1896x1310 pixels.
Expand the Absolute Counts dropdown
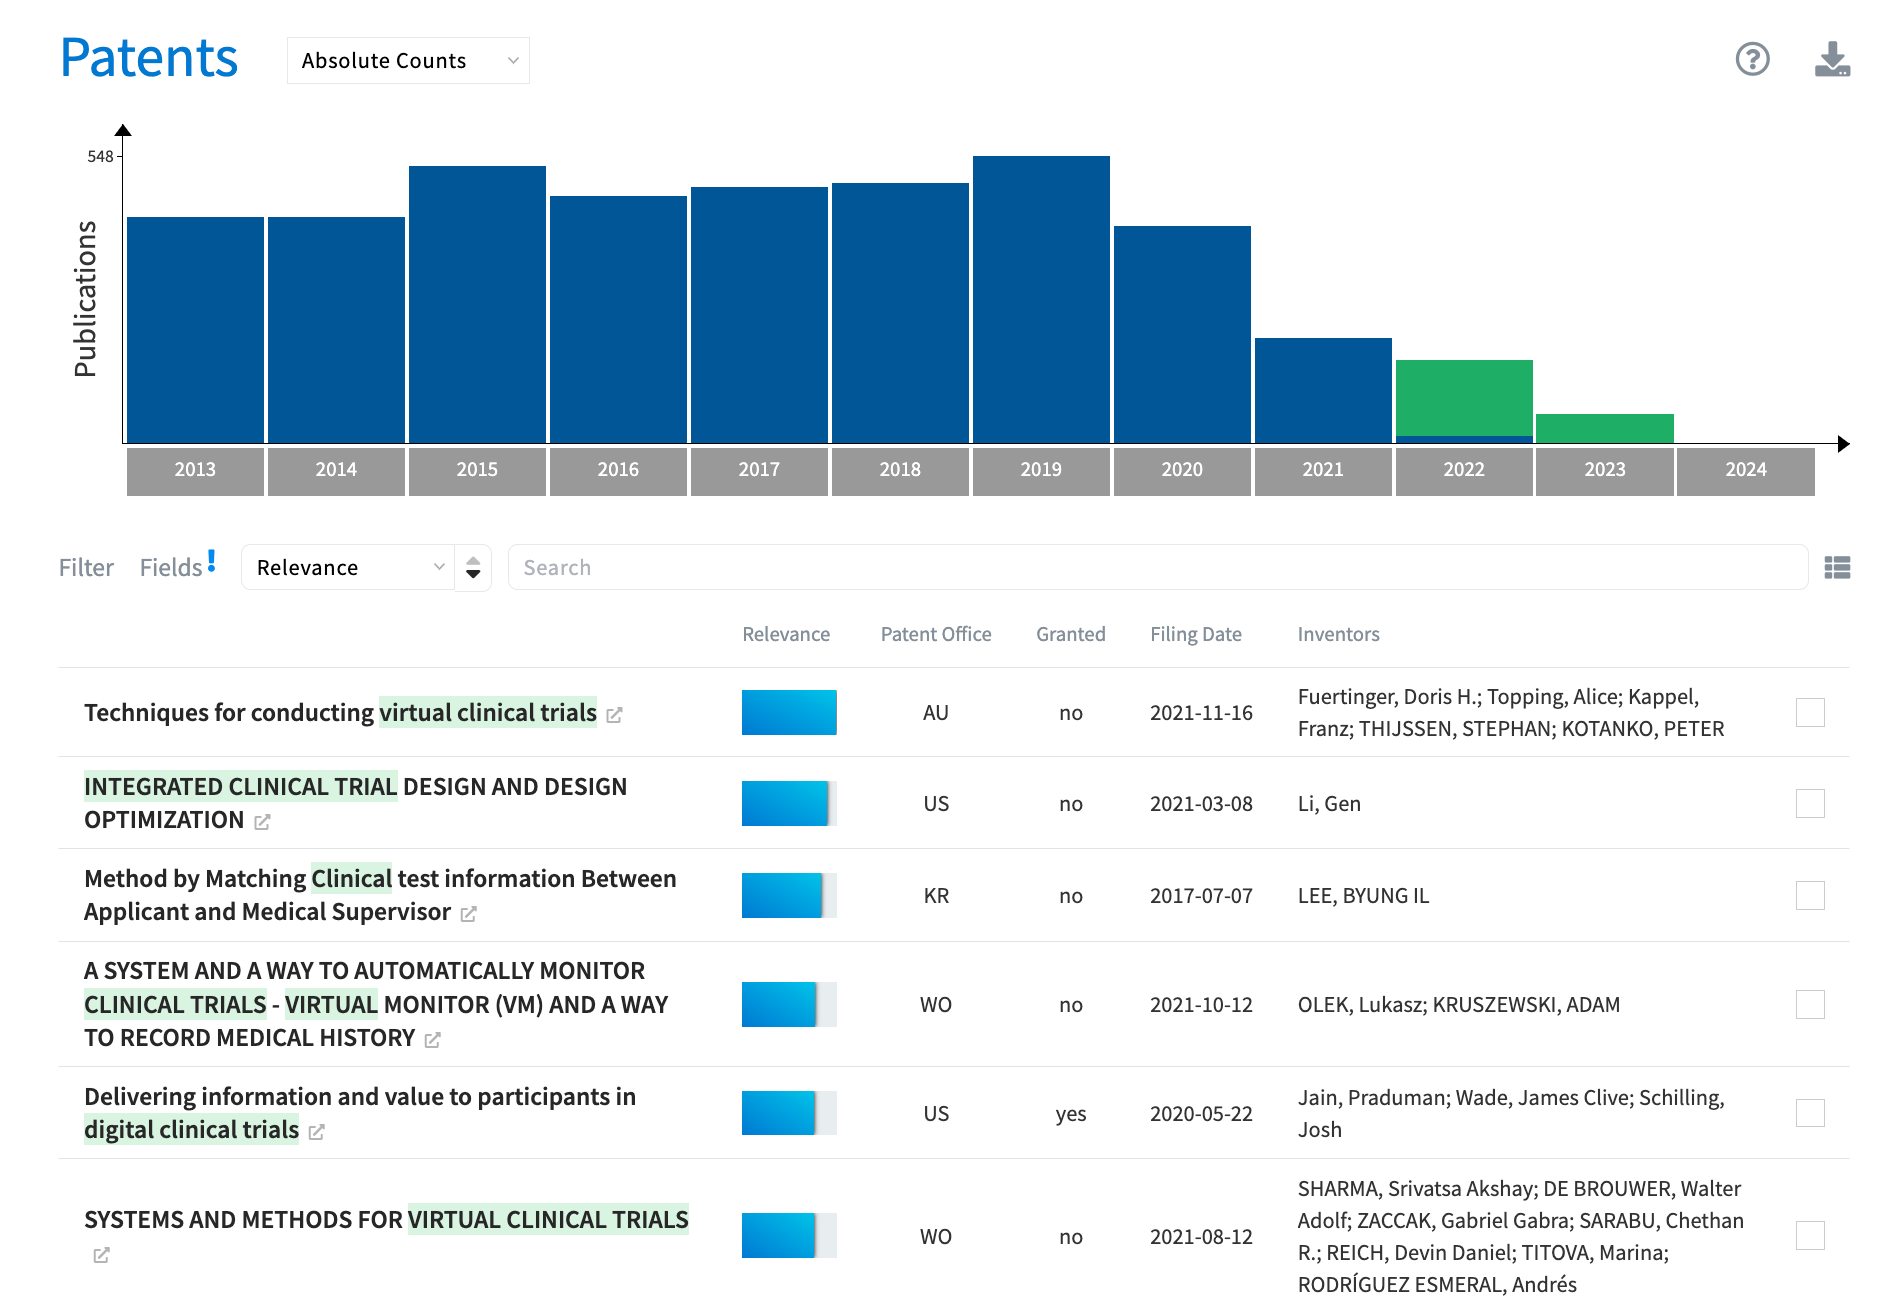tap(408, 61)
